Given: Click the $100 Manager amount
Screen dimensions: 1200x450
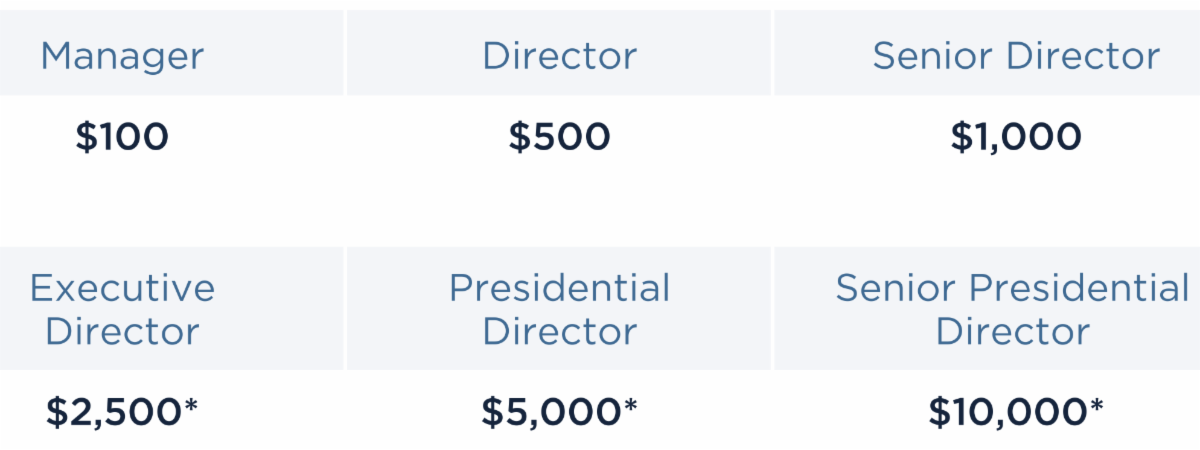Looking at the screenshot, I should 122,137.
